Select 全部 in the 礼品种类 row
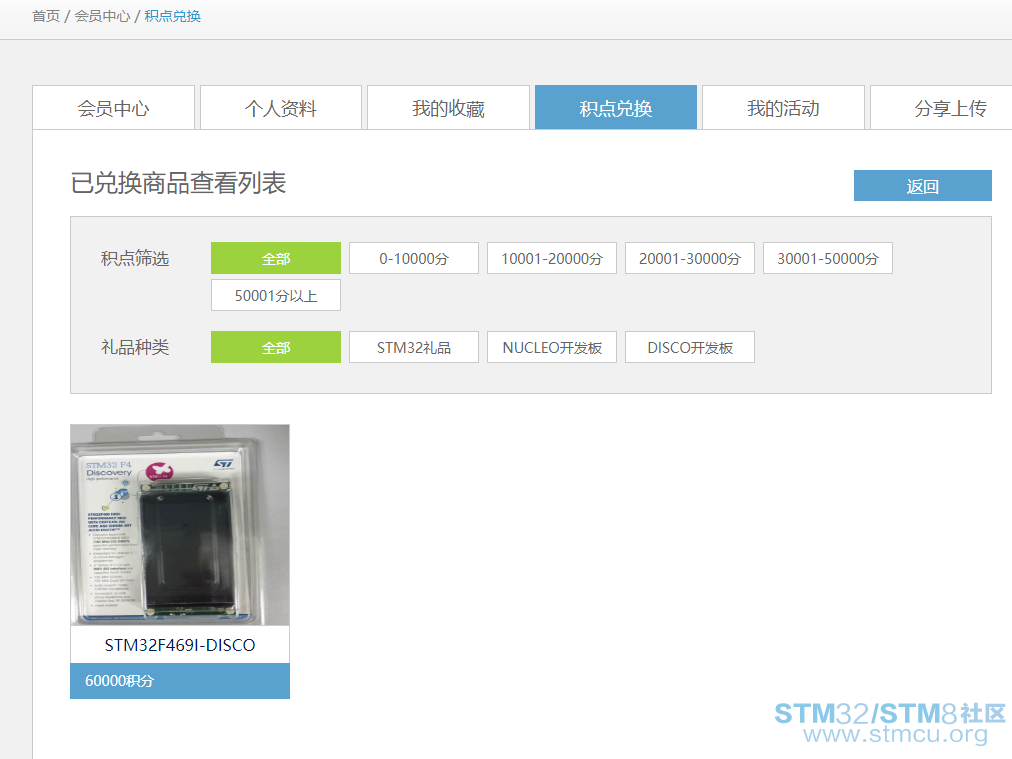Image resolution: width=1012 pixels, height=759 pixels. [x=276, y=347]
